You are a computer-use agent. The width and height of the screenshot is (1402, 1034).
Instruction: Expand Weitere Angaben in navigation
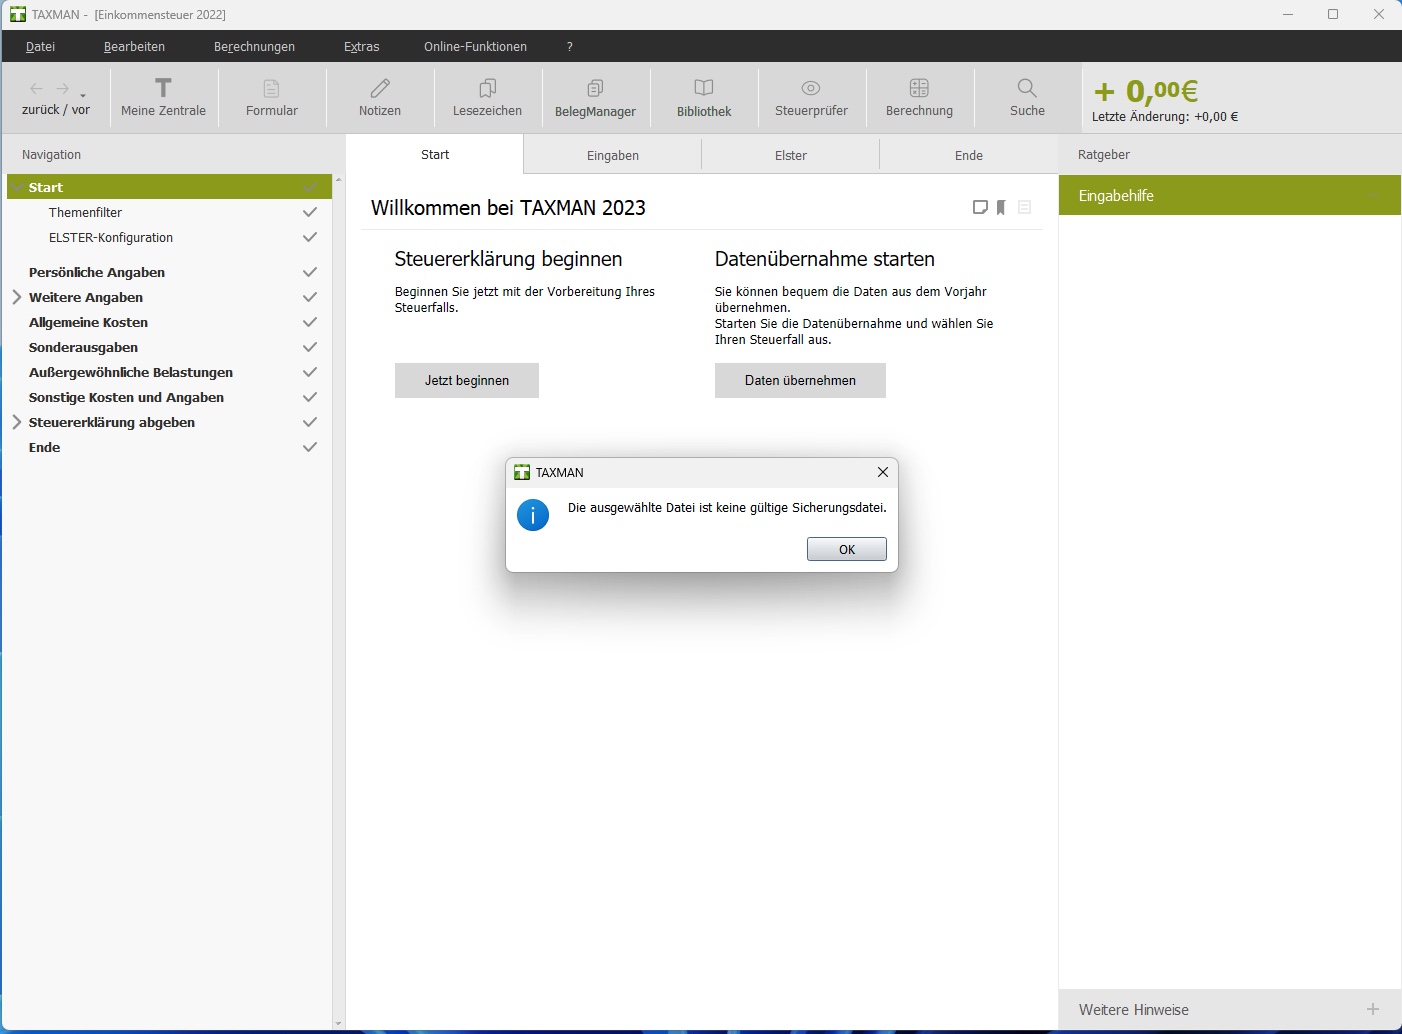17,297
